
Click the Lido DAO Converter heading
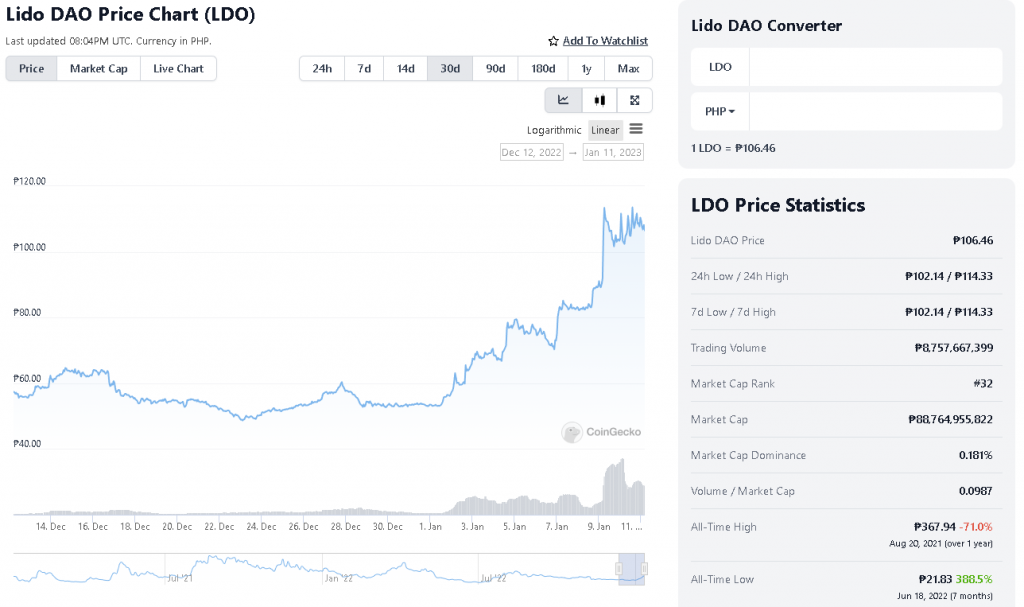point(766,25)
